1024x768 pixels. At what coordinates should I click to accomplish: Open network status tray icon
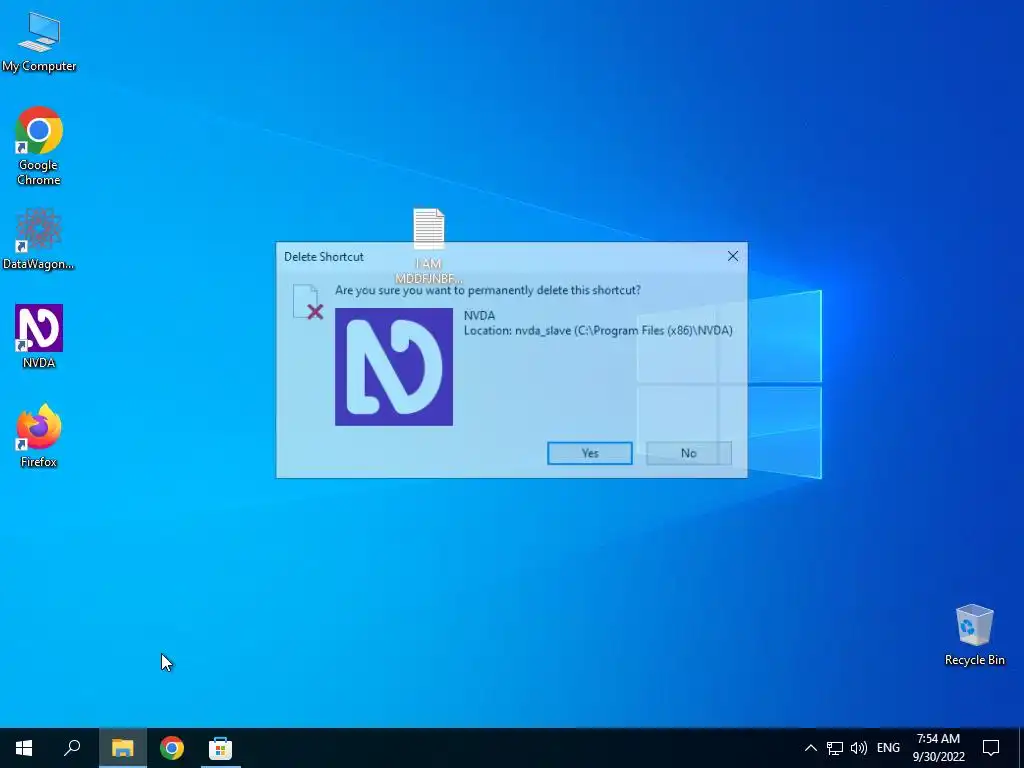pyautogui.click(x=835, y=748)
